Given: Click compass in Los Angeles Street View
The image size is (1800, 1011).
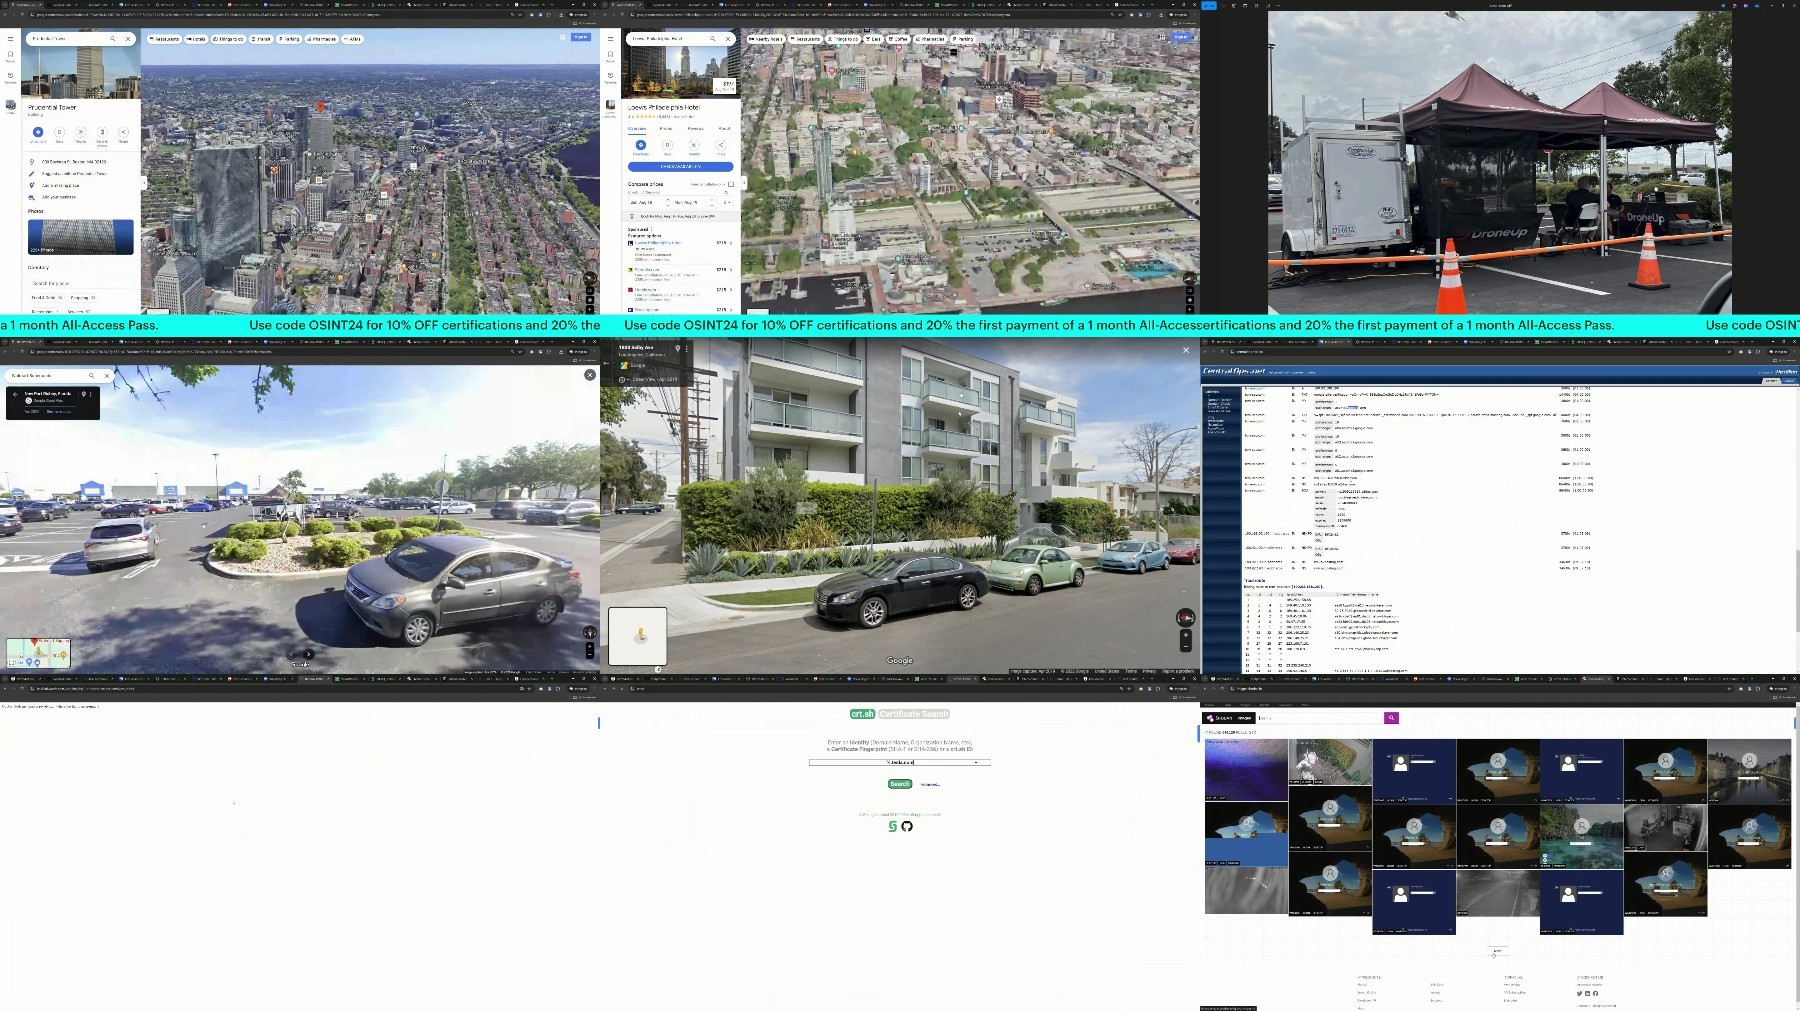Looking at the screenshot, I should pyautogui.click(x=1185, y=617).
